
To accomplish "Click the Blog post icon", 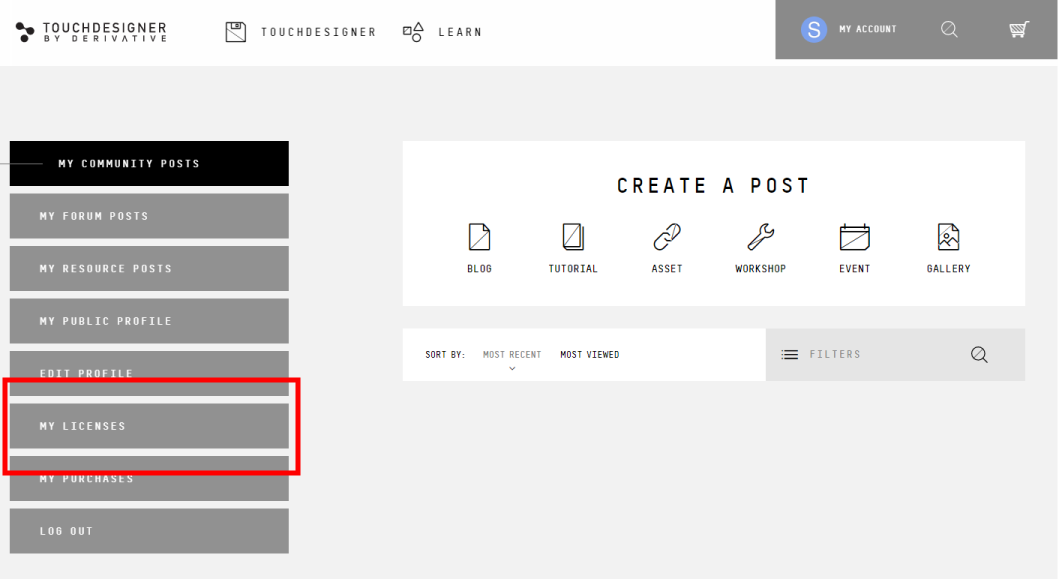I will coord(479,237).
